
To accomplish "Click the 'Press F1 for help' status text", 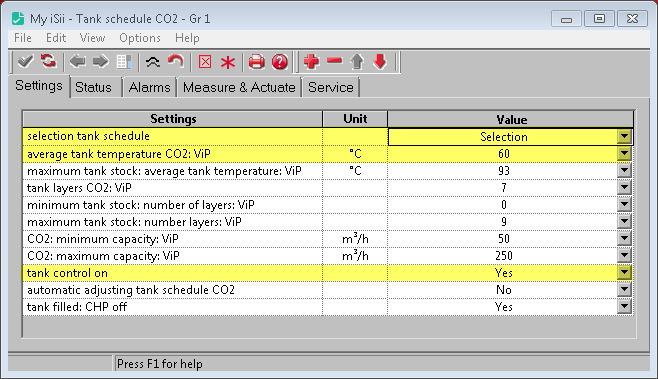I will (x=159, y=363).
